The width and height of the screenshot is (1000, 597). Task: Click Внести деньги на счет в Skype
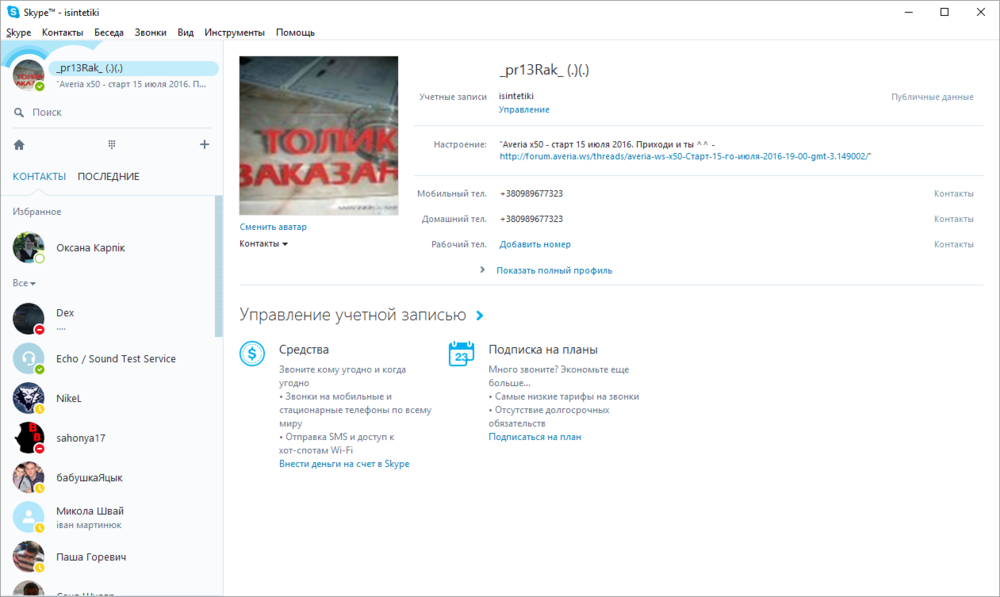pos(344,464)
